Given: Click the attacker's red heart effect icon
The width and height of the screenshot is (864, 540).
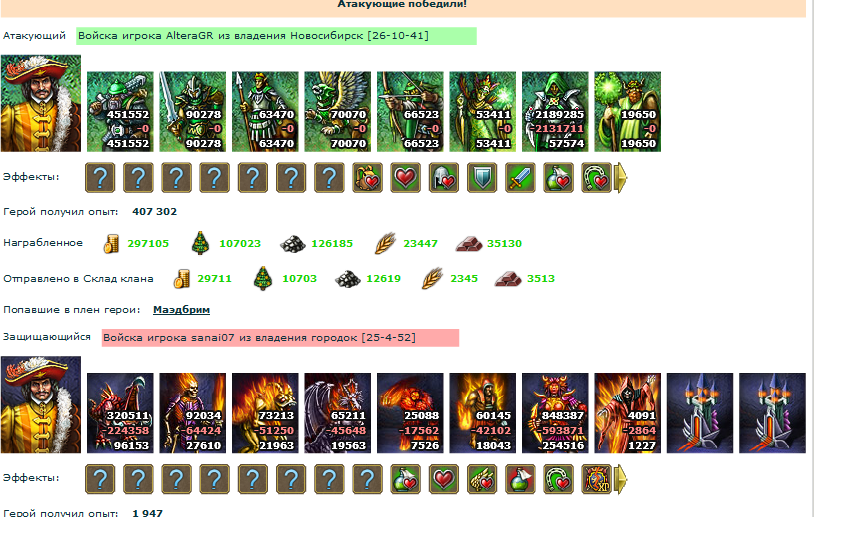Looking at the screenshot, I should point(405,177).
